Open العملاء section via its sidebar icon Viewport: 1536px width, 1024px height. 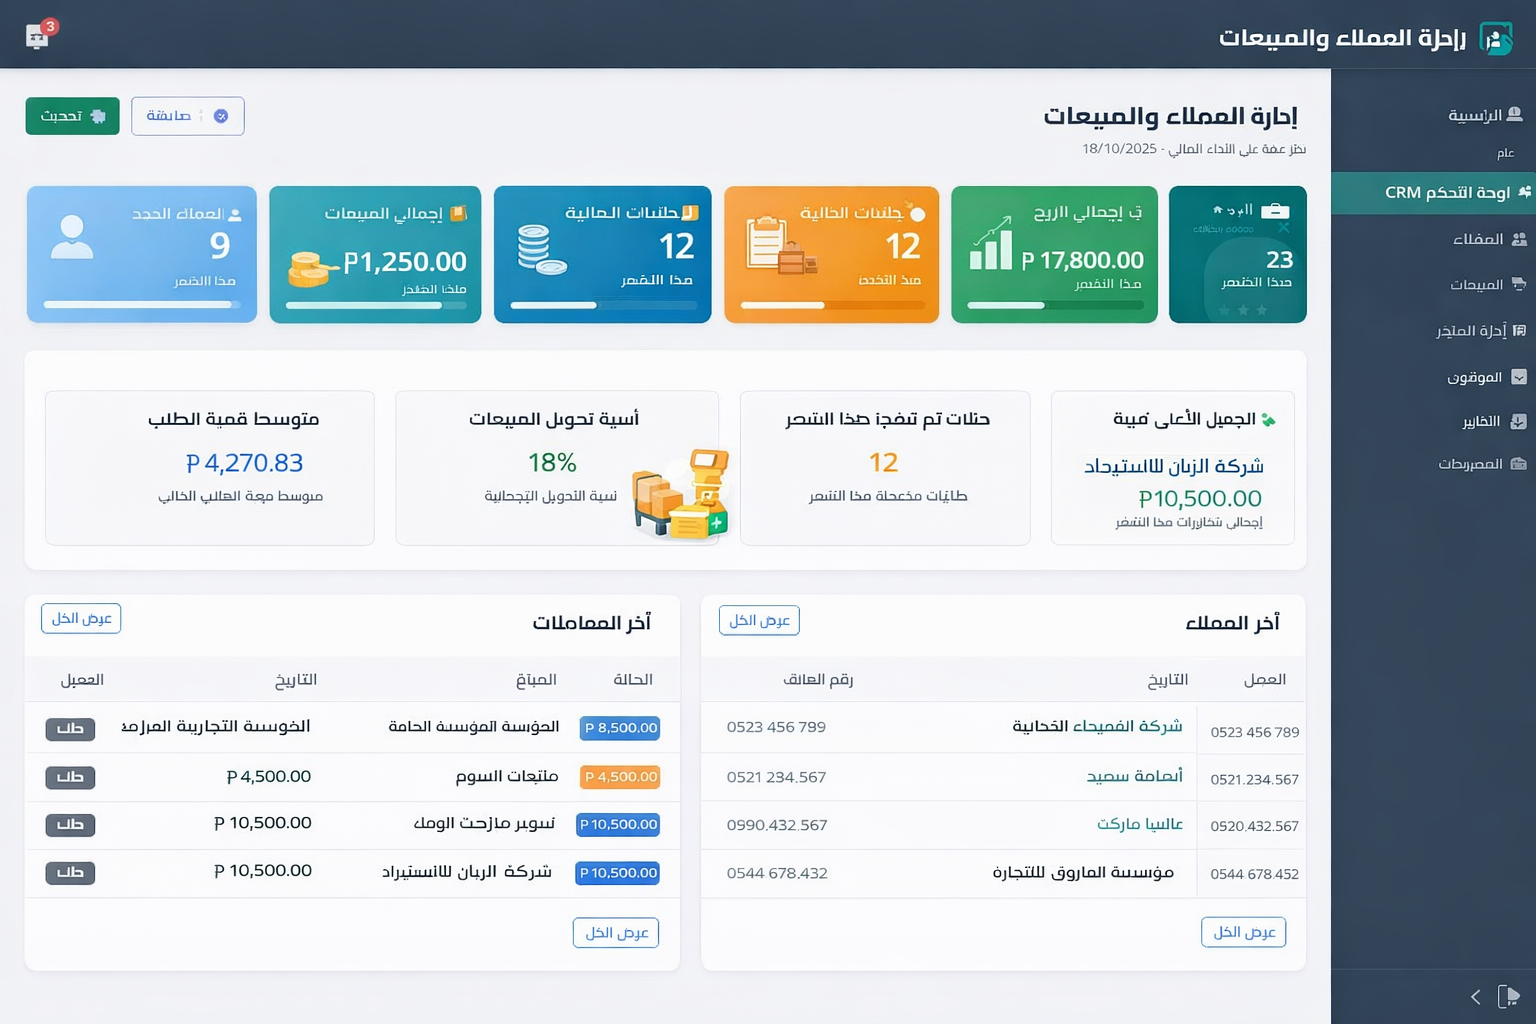point(1520,239)
